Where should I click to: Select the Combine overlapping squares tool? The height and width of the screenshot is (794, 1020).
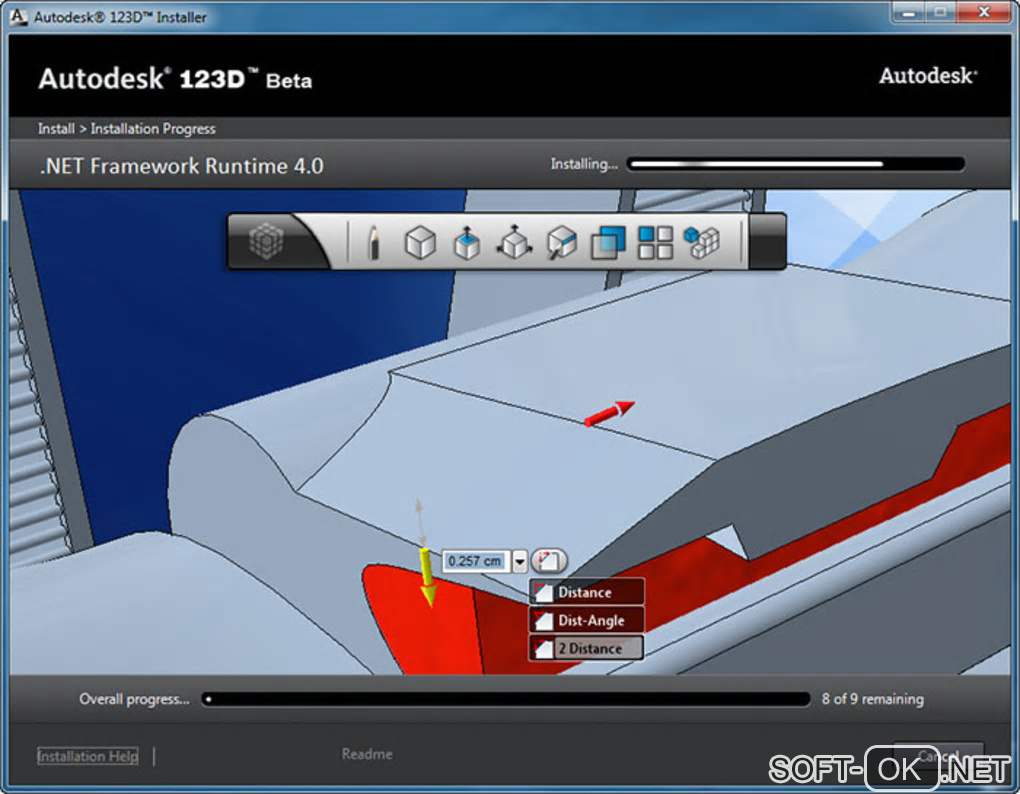(x=608, y=243)
